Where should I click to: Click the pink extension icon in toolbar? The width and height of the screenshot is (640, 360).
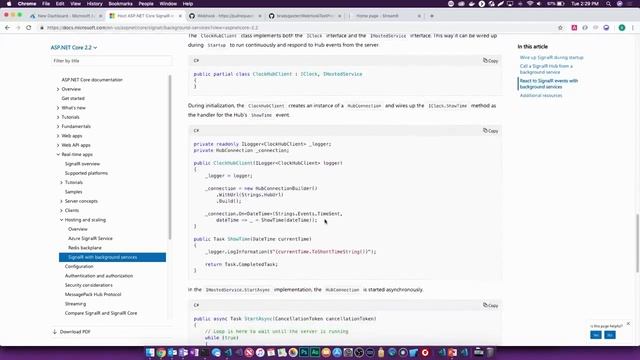coord(574,28)
